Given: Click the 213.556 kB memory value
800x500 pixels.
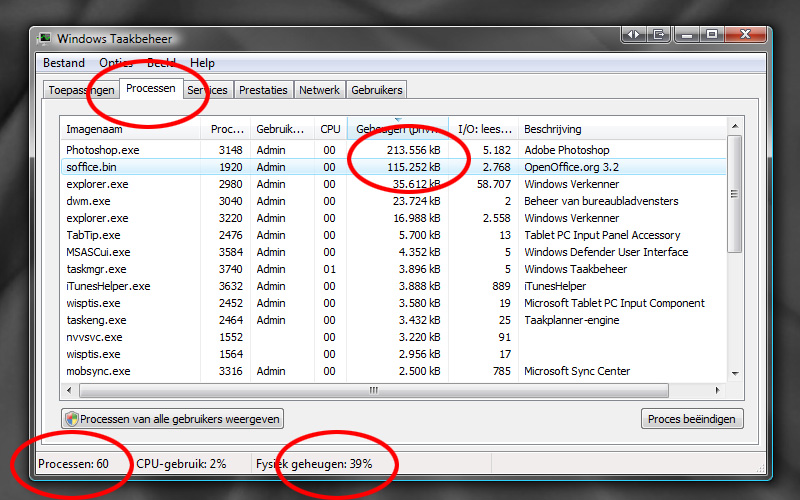Looking at the screenshot, I should (413, 150).
